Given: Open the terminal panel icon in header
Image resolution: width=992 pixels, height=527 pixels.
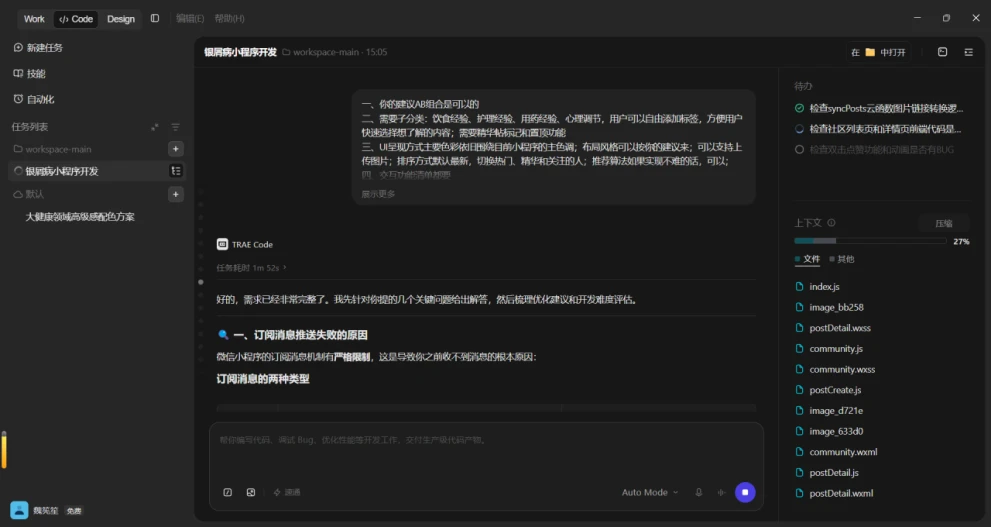Looking at the screenshot, I should pos(943,52).
